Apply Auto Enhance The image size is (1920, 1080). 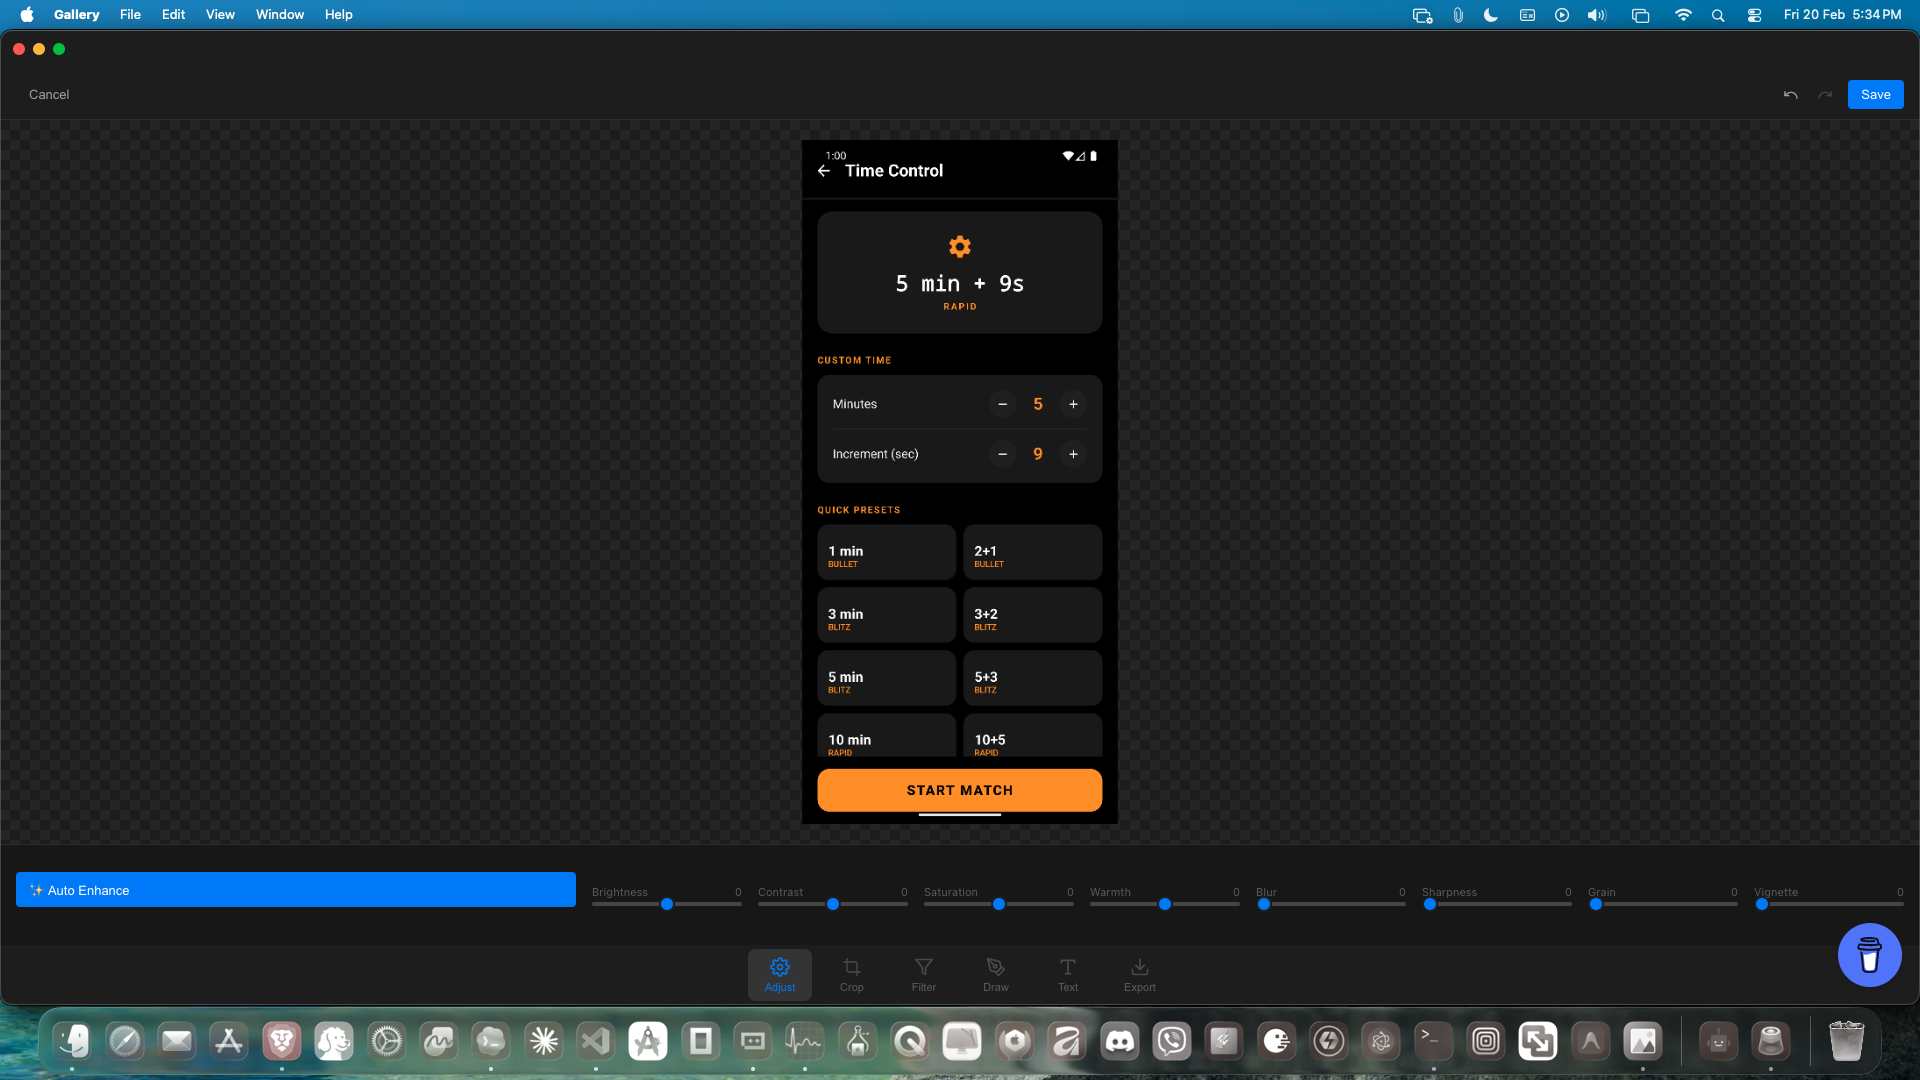point(295,890)
